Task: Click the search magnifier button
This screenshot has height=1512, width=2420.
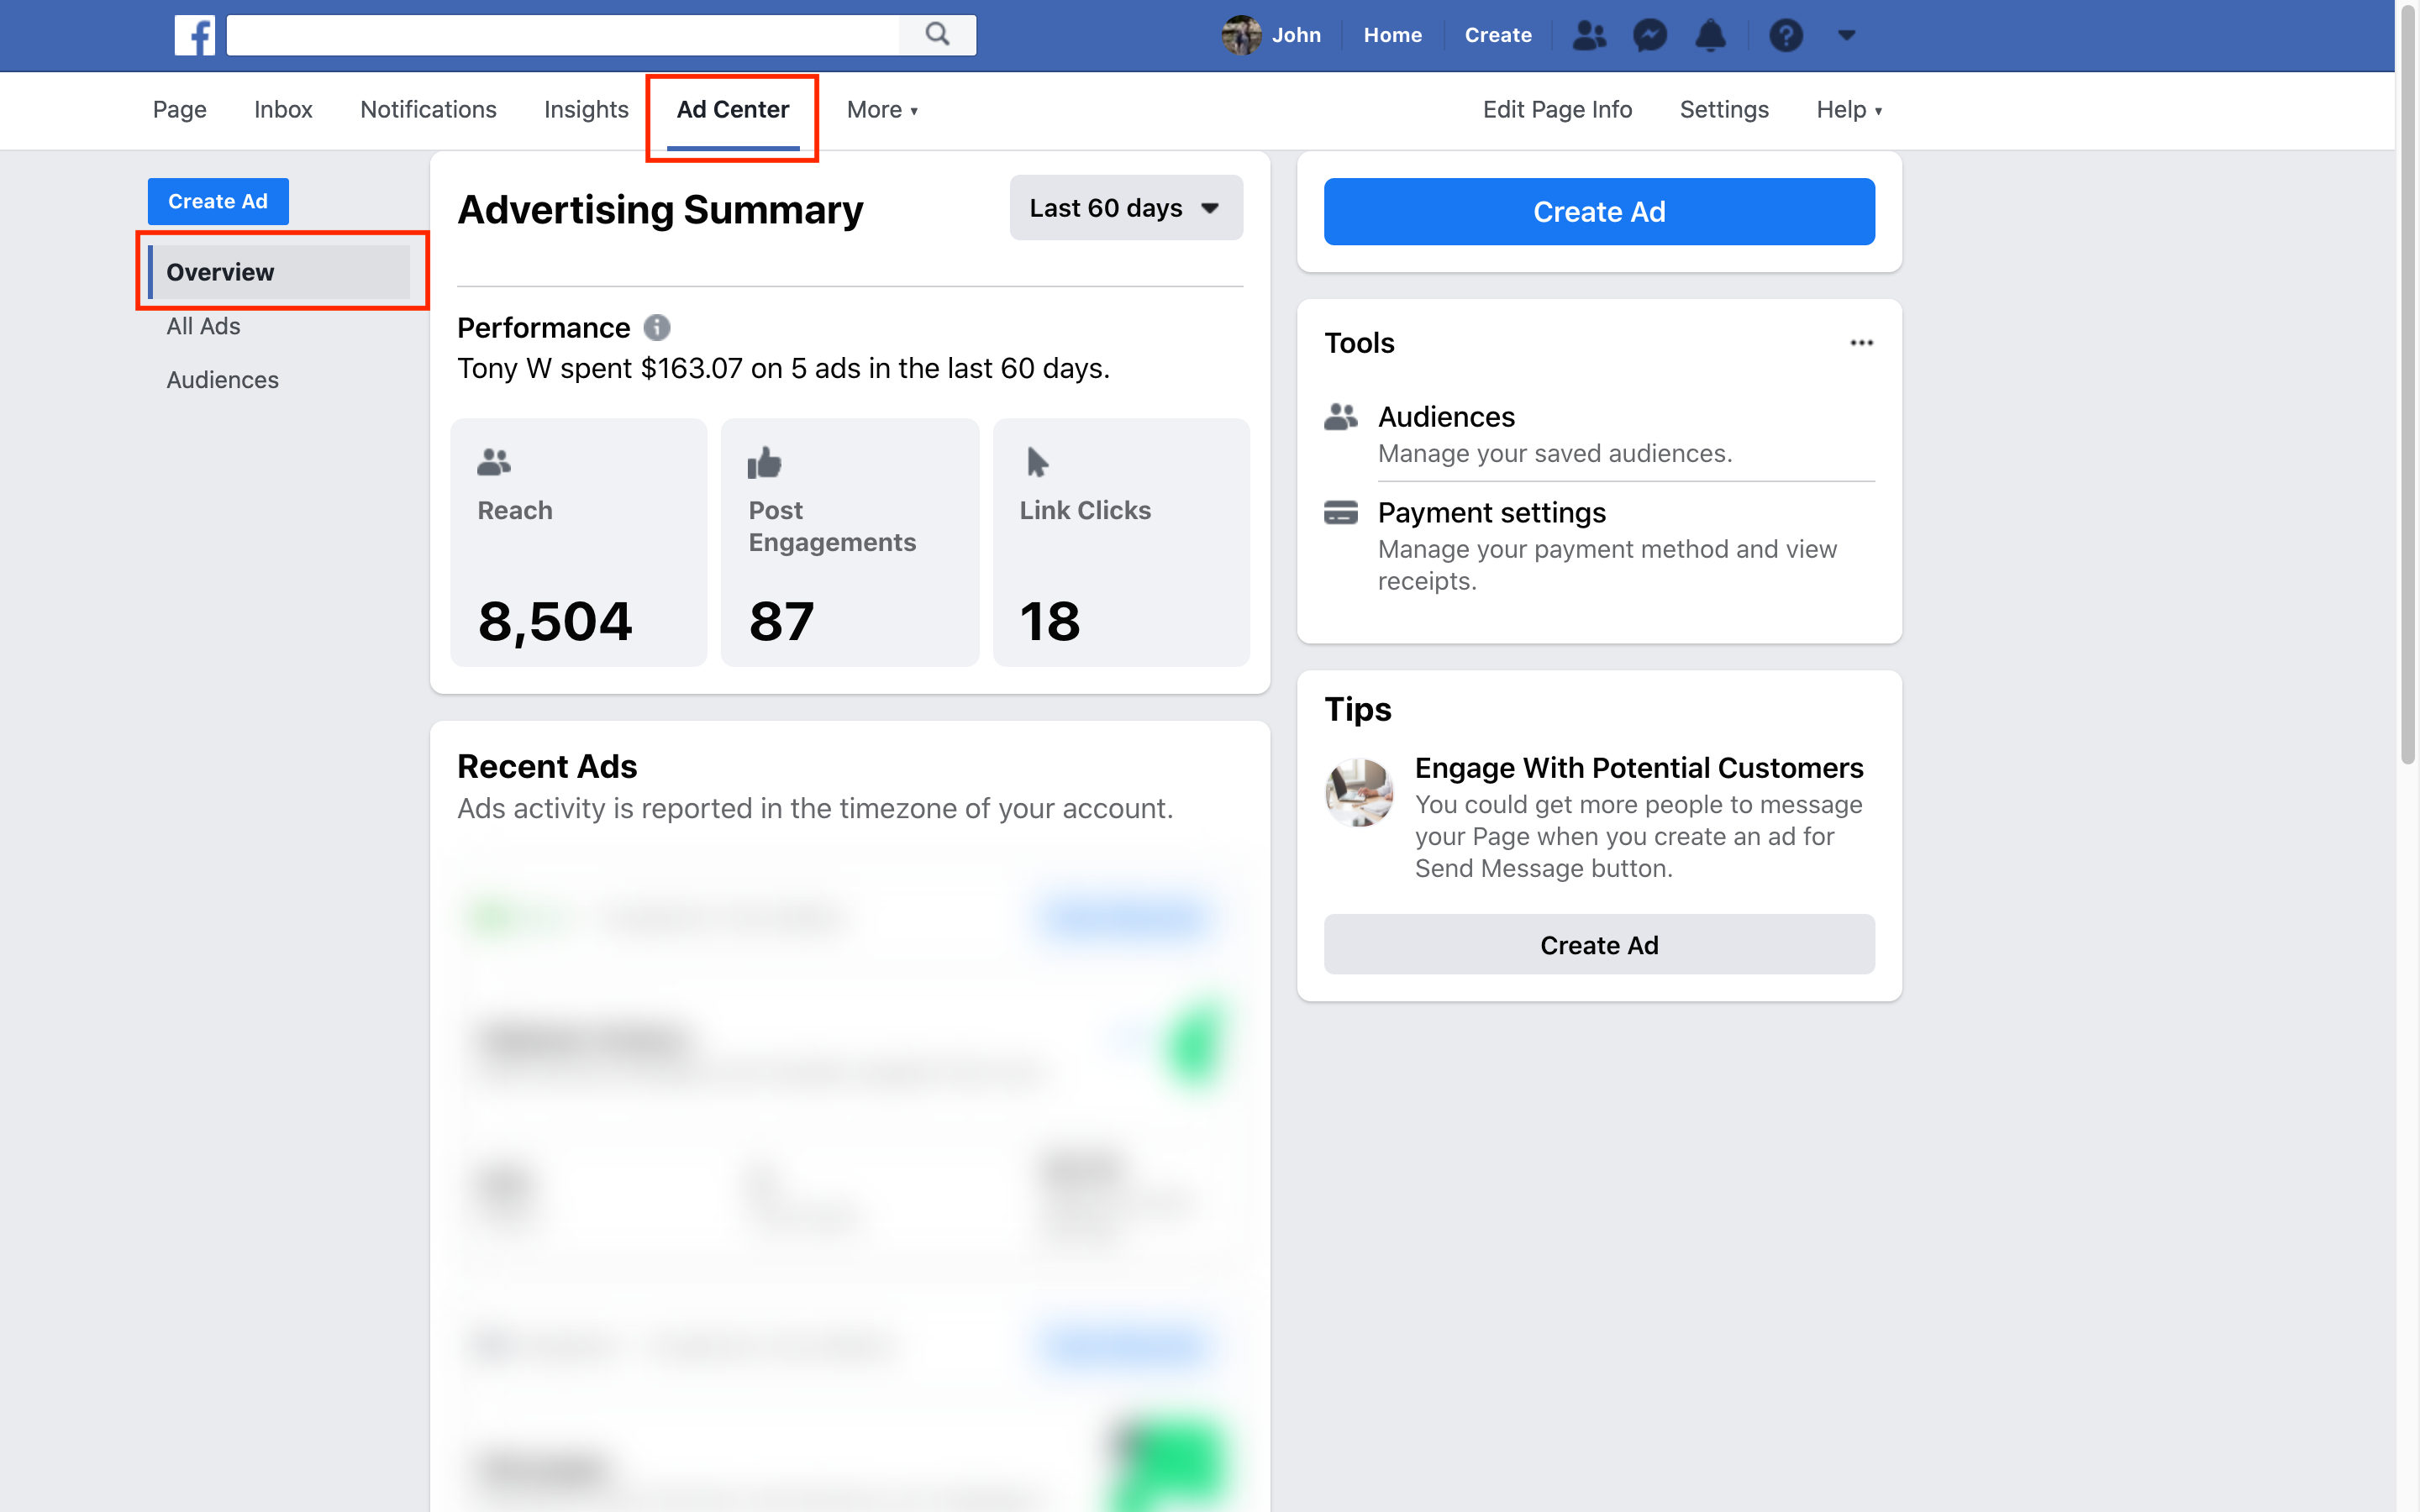Action: (937, 35)
